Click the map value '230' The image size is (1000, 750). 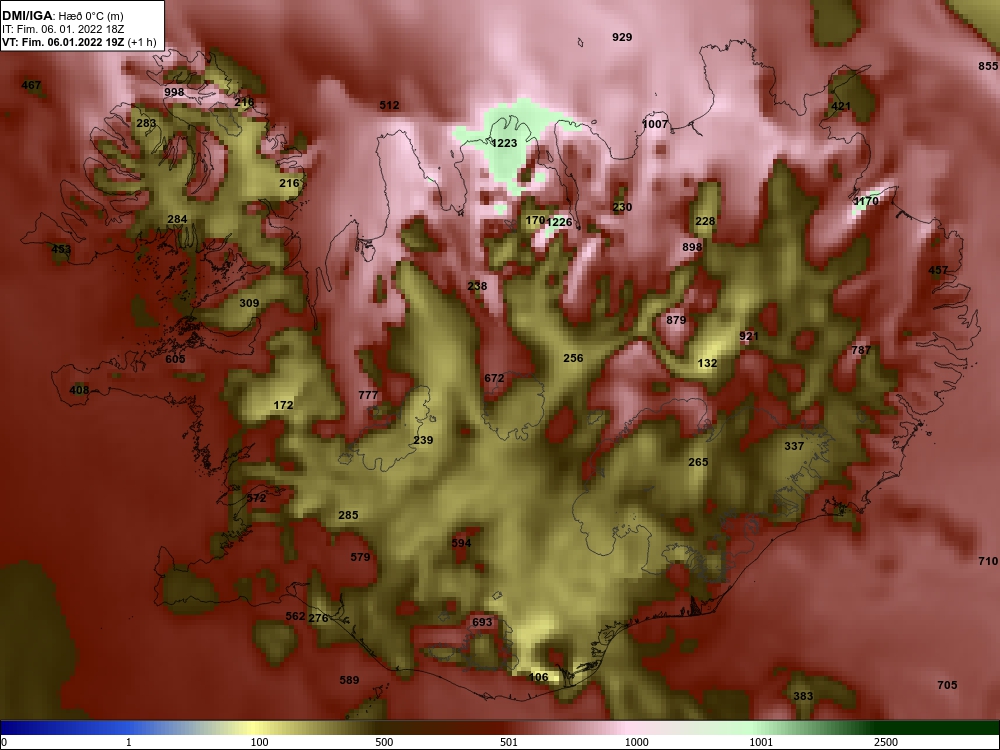pyautogui.click(x=622, y=207)
